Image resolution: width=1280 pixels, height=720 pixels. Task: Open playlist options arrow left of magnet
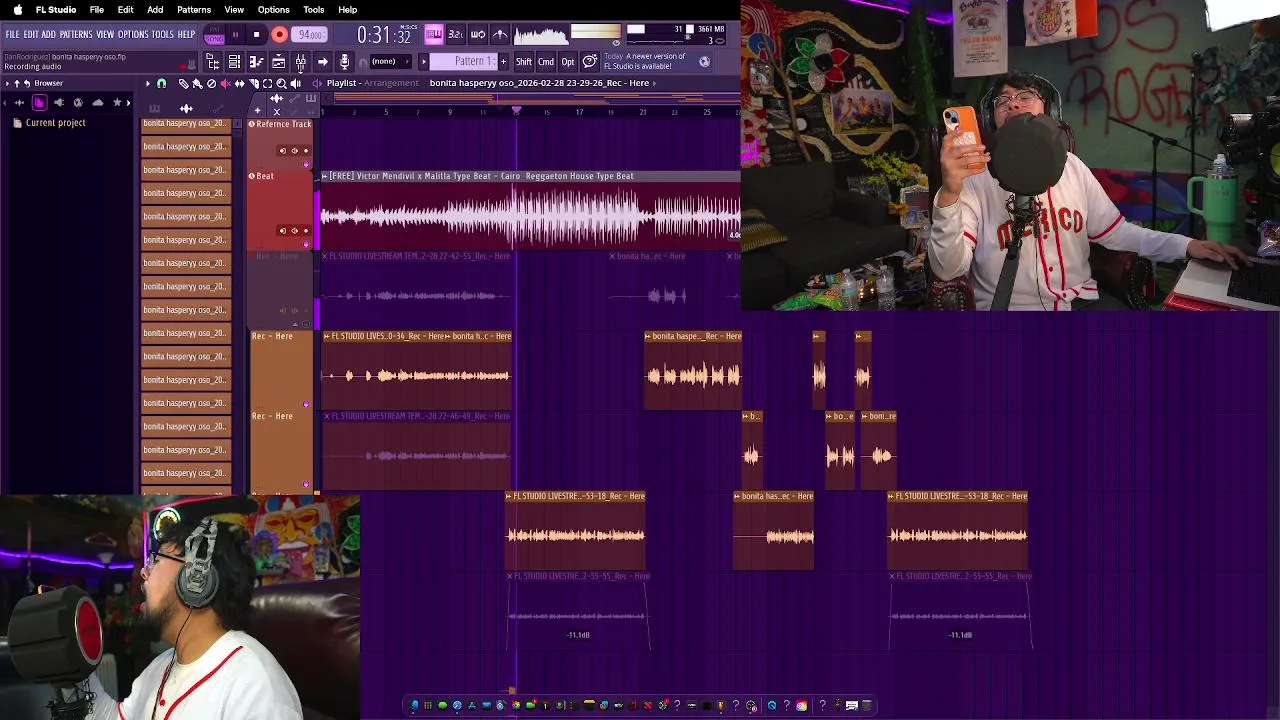148,83
